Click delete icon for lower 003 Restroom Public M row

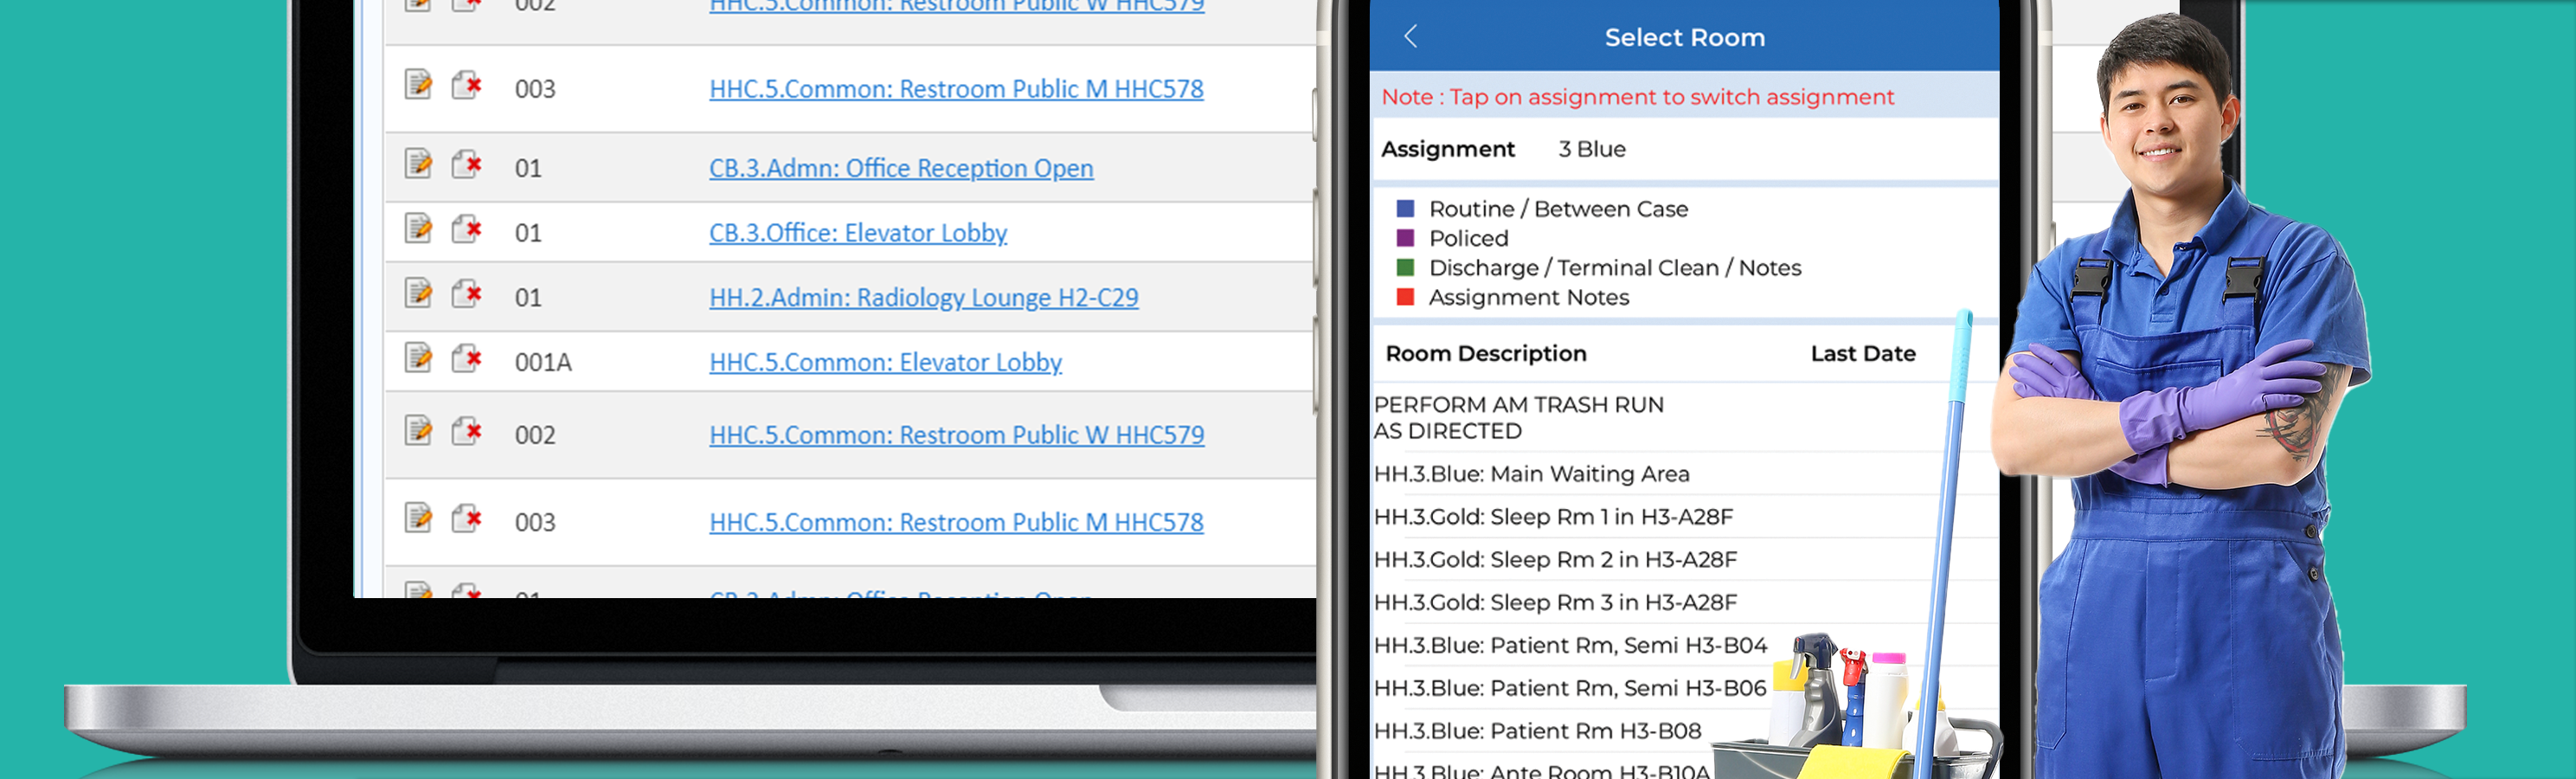point(466,517)
